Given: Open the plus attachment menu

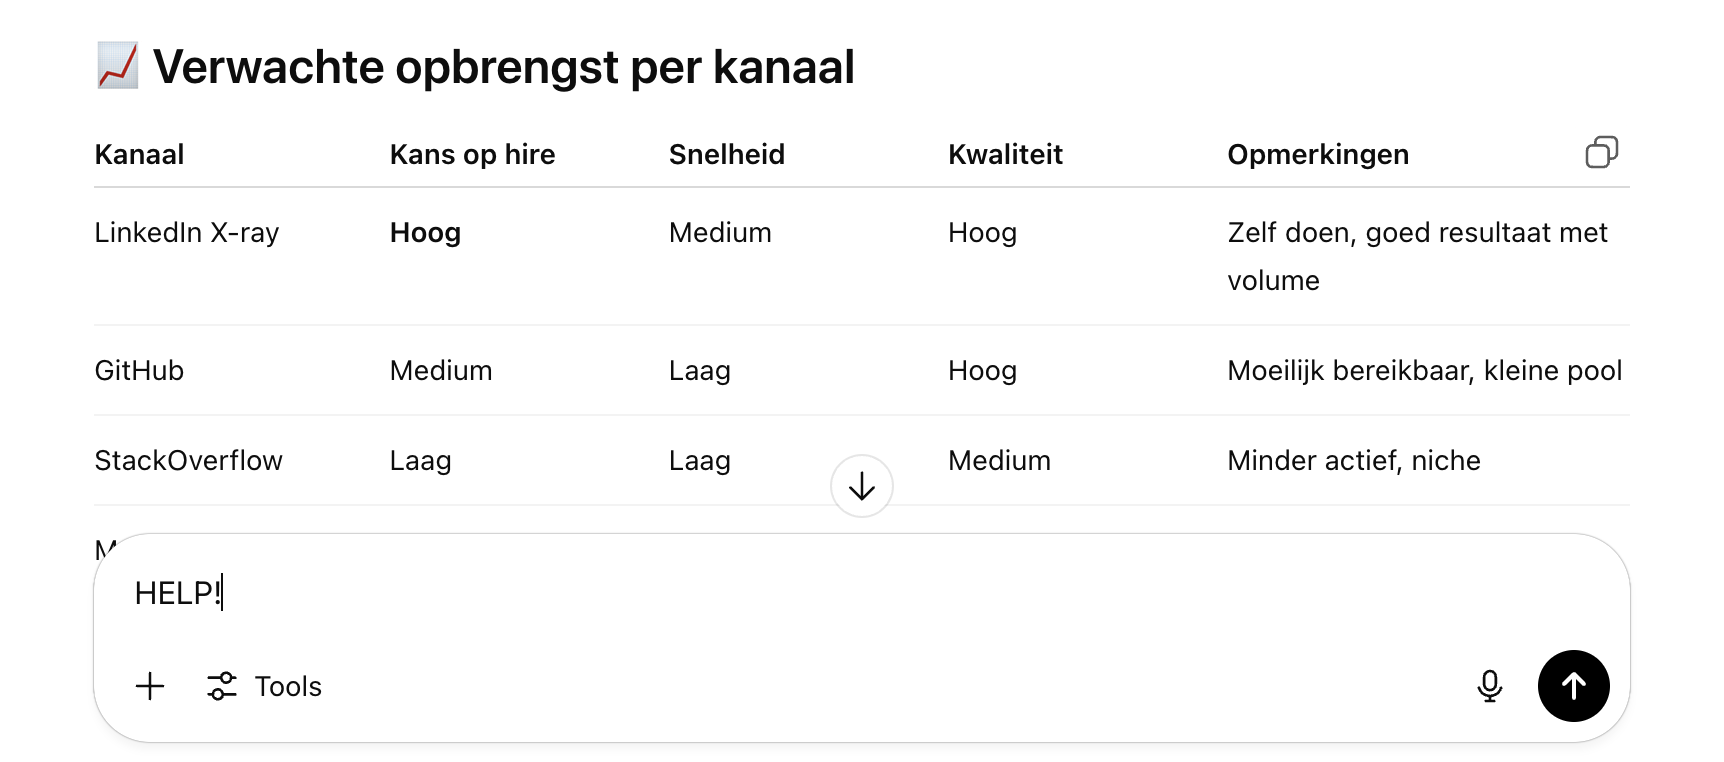Looking at the screenshot, I should click(150, 686).
